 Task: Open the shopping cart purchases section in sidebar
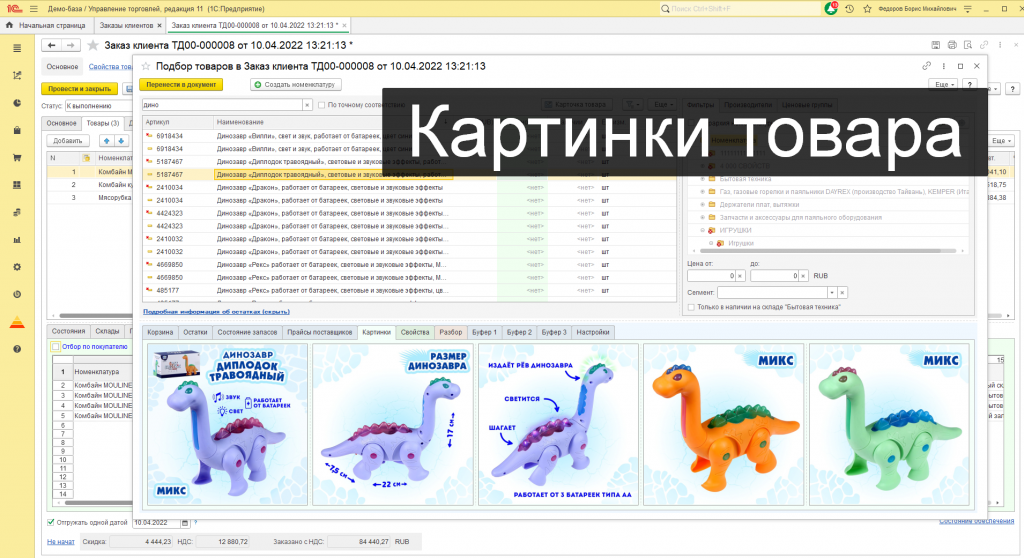(x=17, y=157)
